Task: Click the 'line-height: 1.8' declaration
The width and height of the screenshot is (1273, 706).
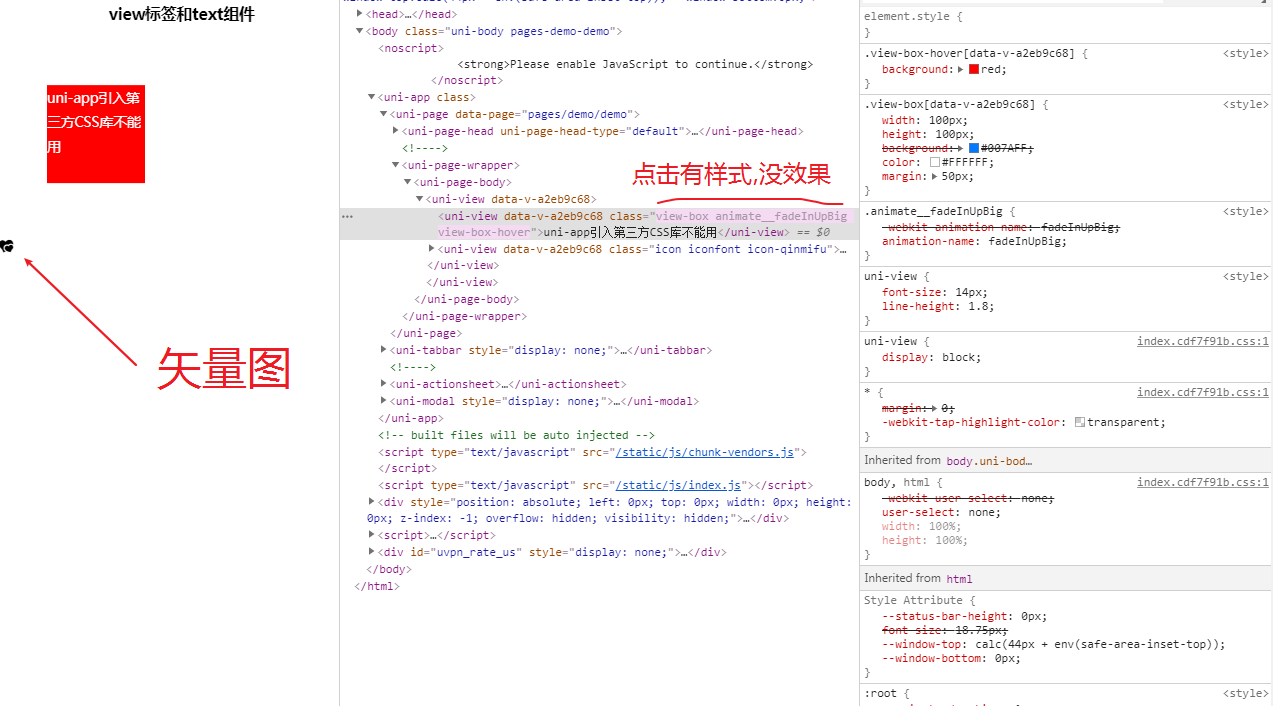Action: 938,306
